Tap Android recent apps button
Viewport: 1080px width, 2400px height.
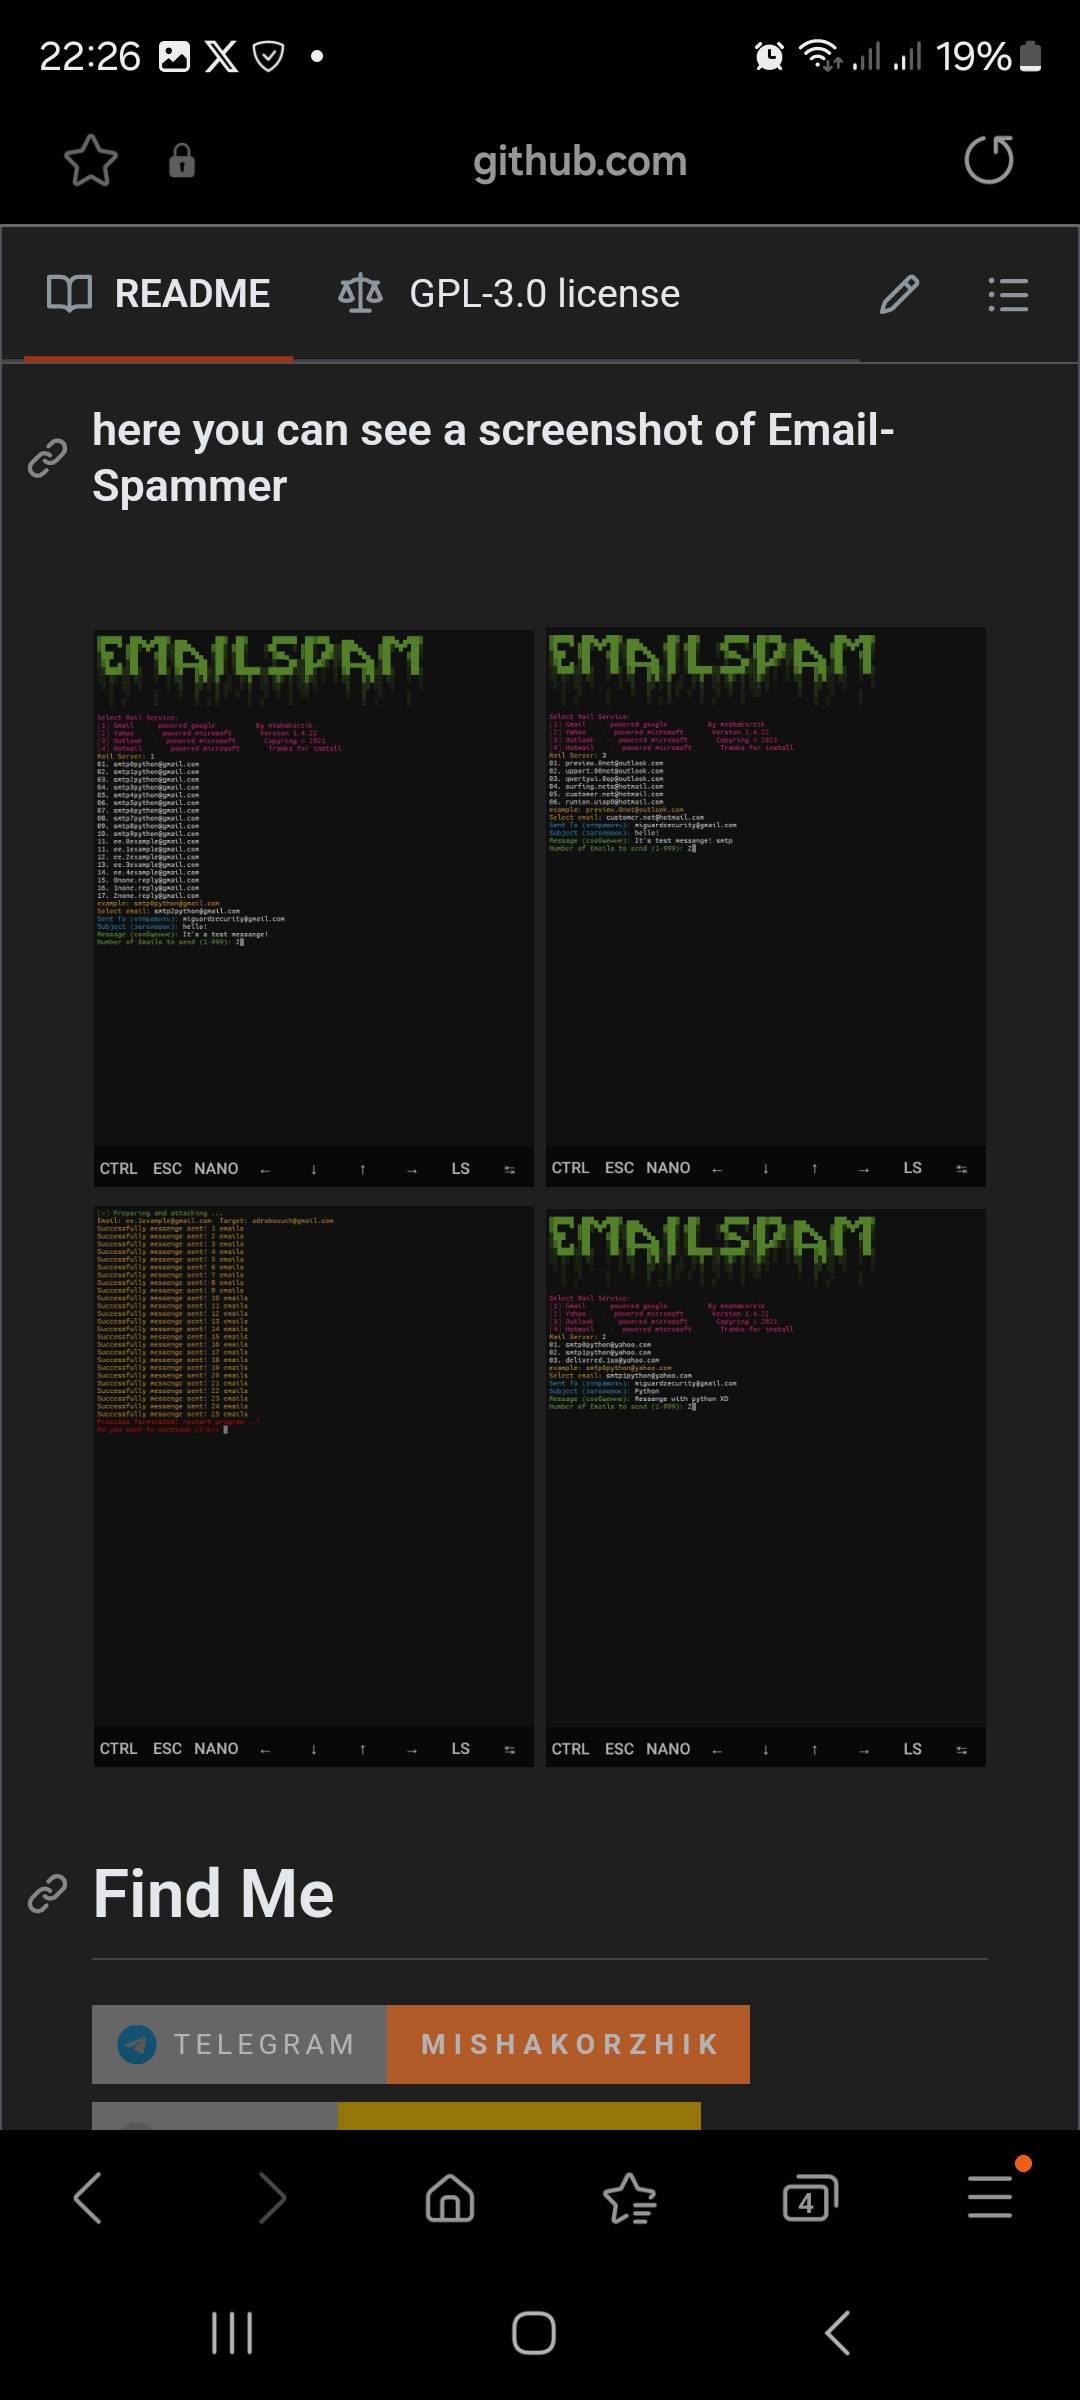point(232,2333)
